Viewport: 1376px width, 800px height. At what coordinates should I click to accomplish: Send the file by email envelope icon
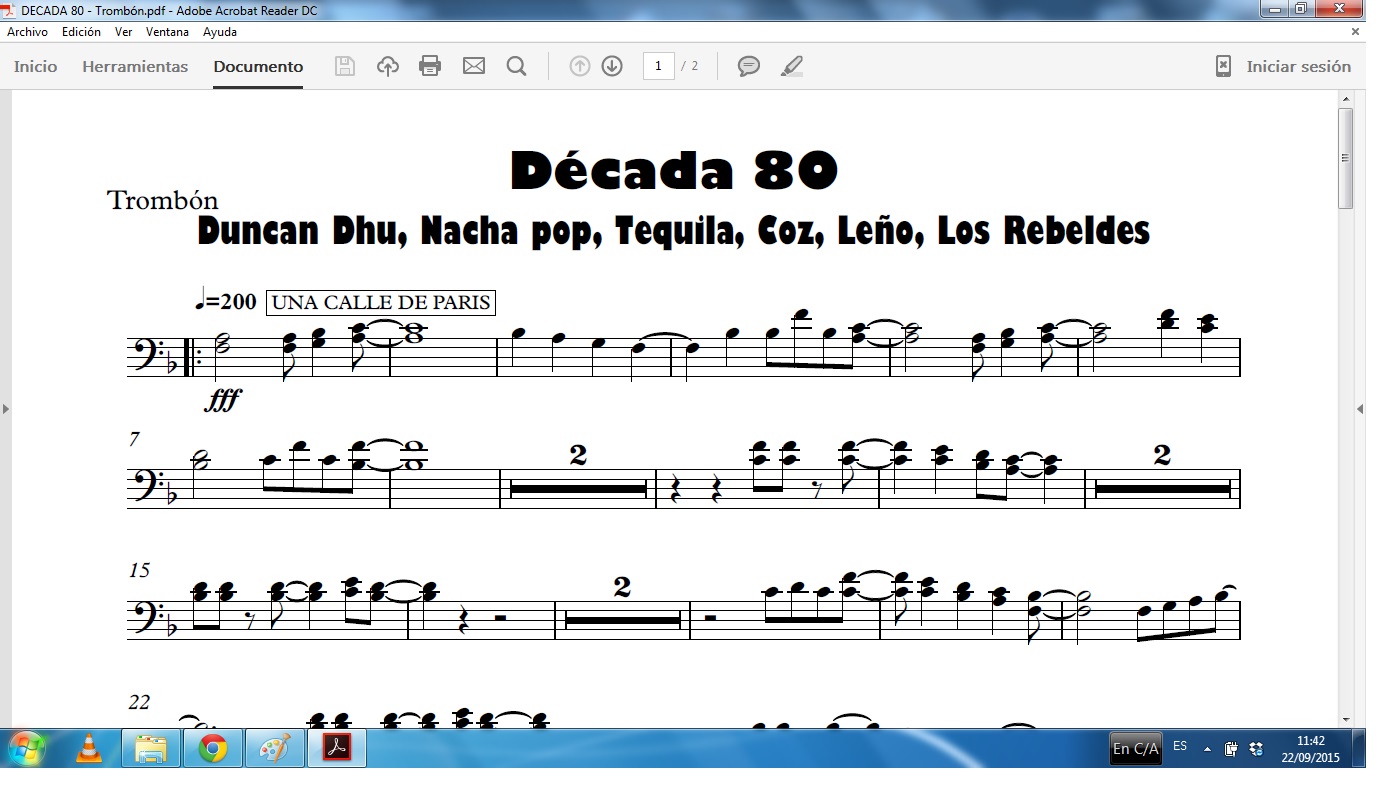click(474, 67)
